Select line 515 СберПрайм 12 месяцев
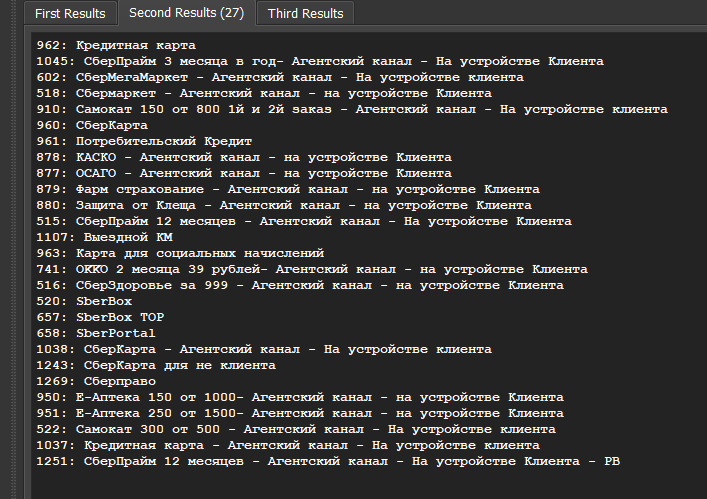 coord(304,221)
